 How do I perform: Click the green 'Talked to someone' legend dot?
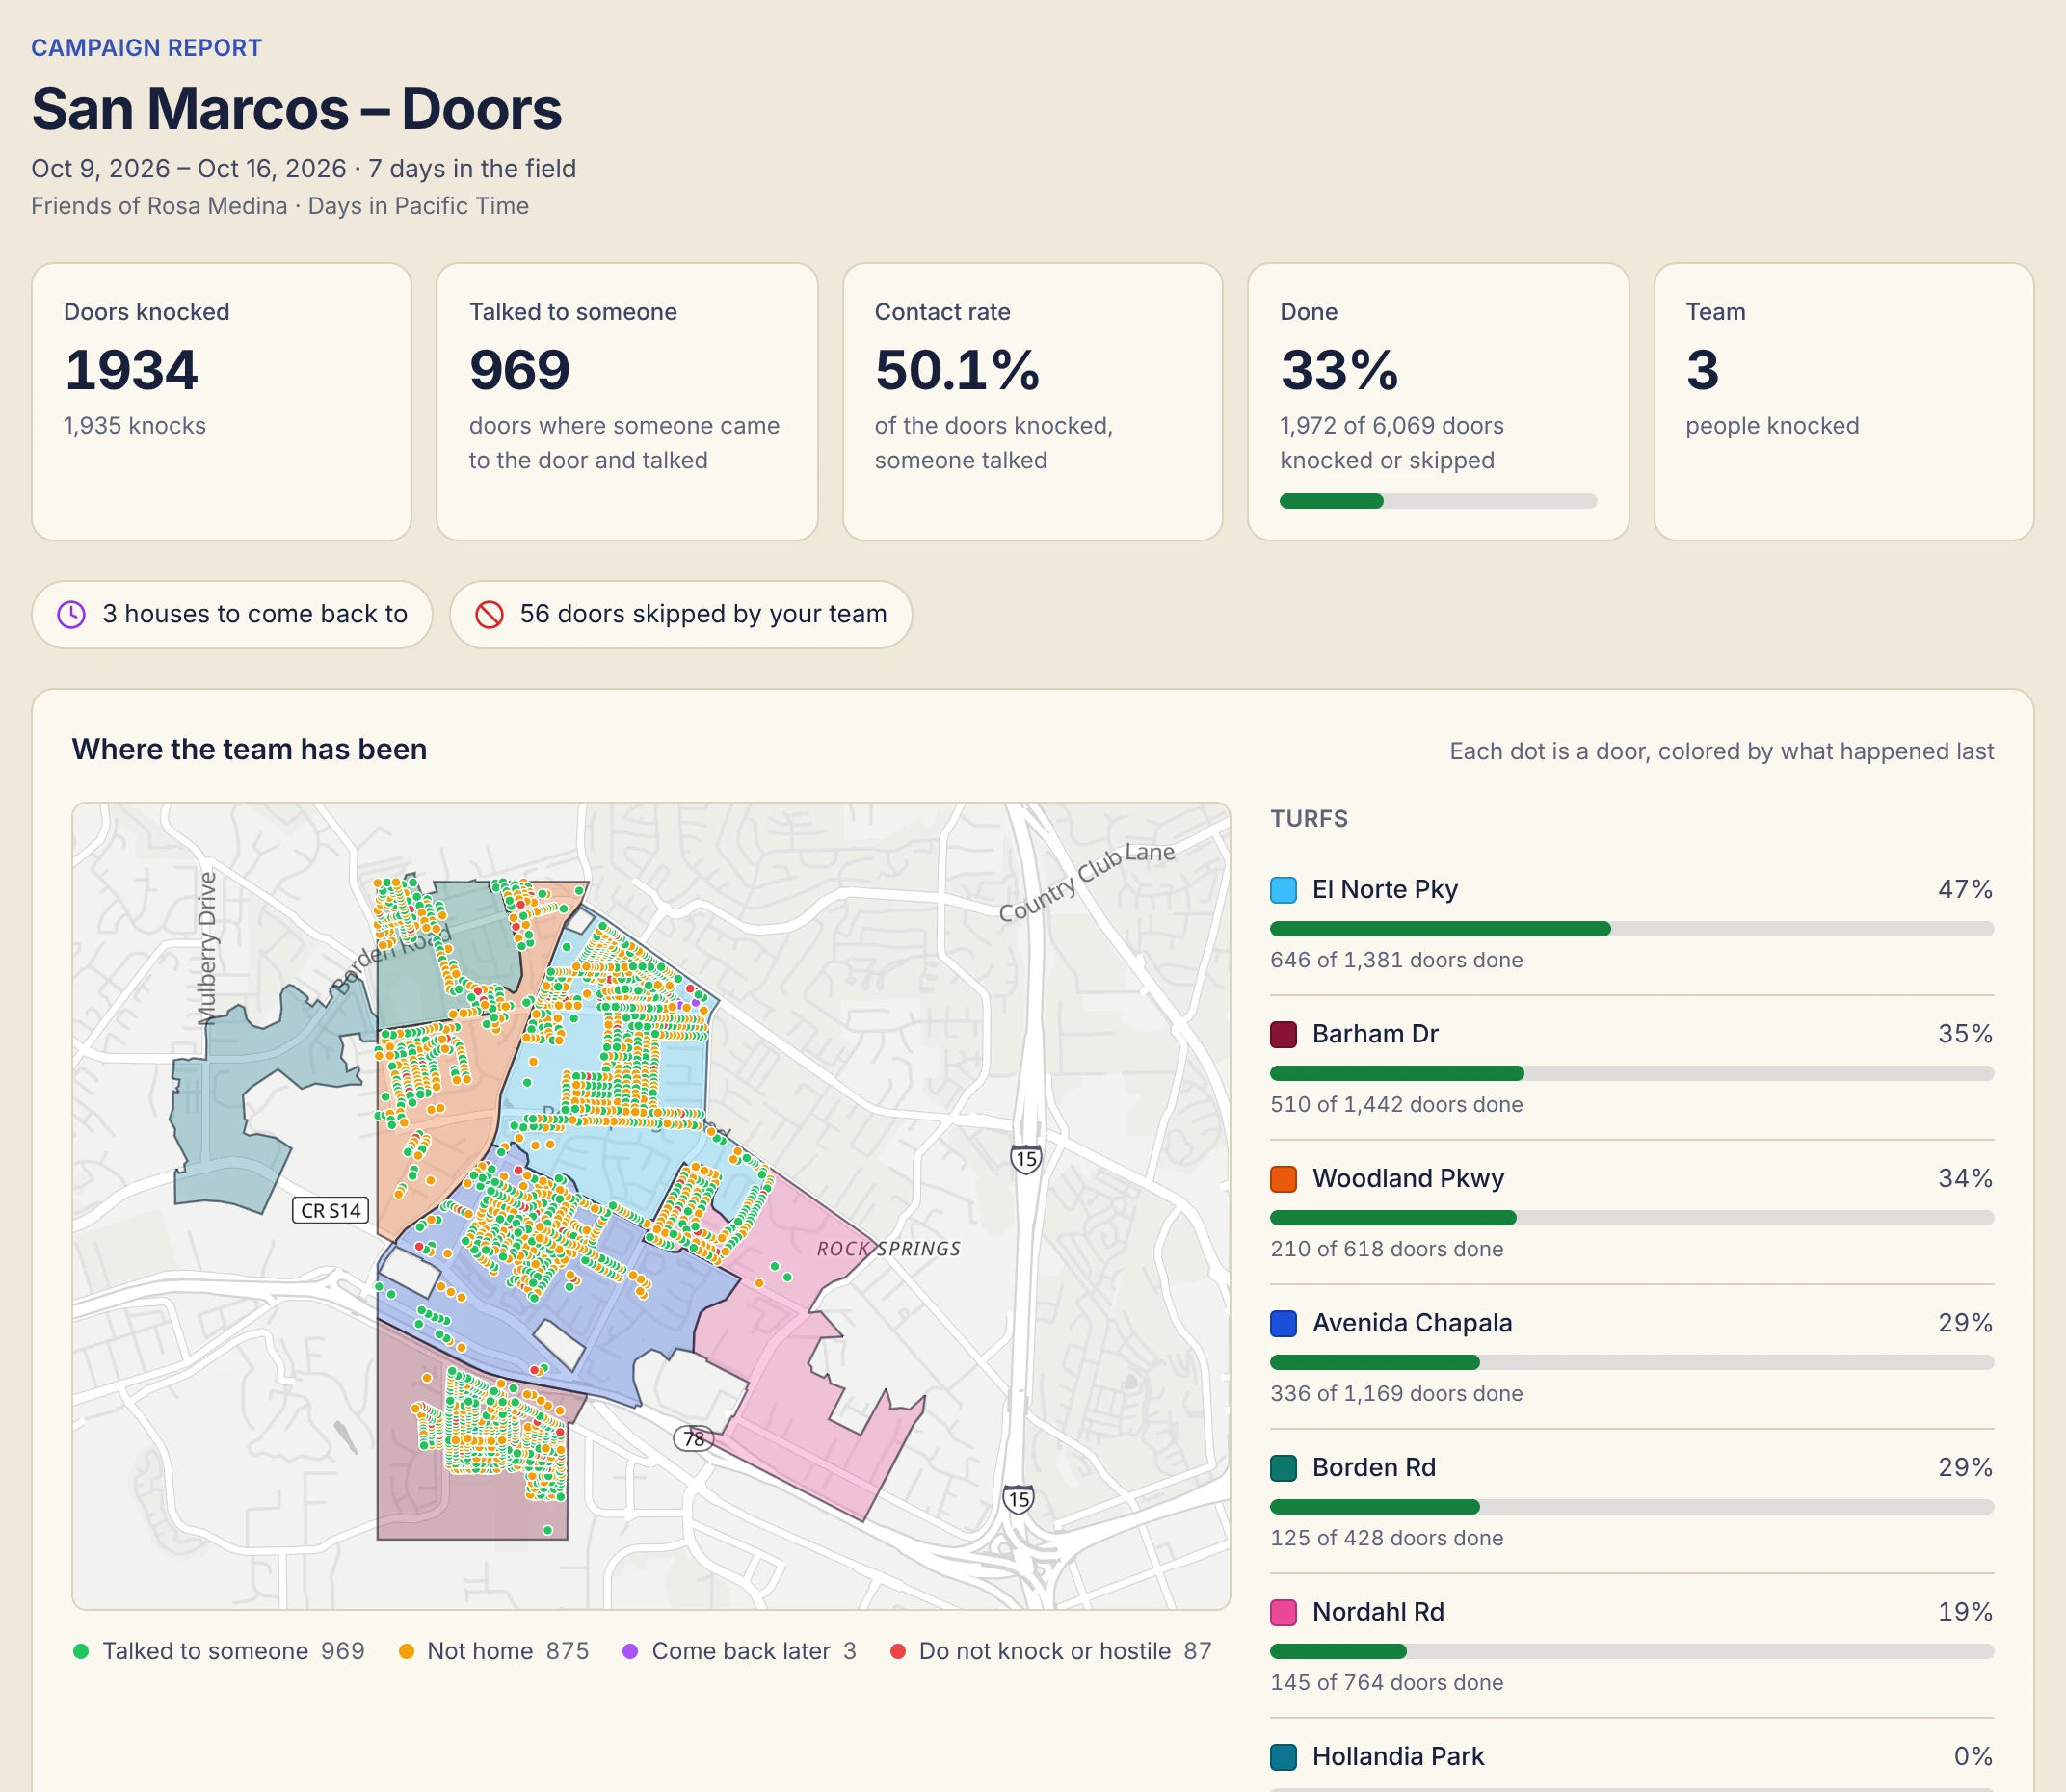click(81, 1651)
